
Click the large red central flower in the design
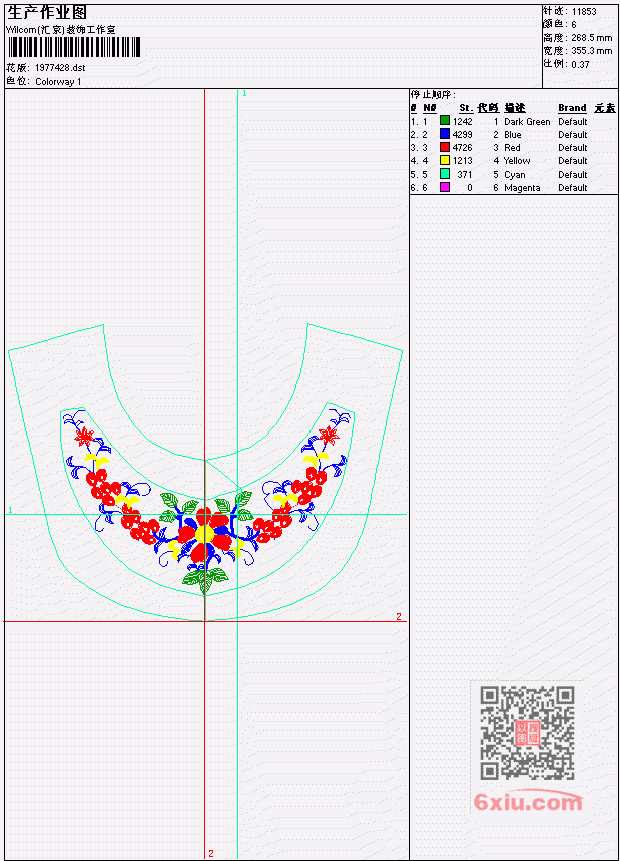point(204,535)
